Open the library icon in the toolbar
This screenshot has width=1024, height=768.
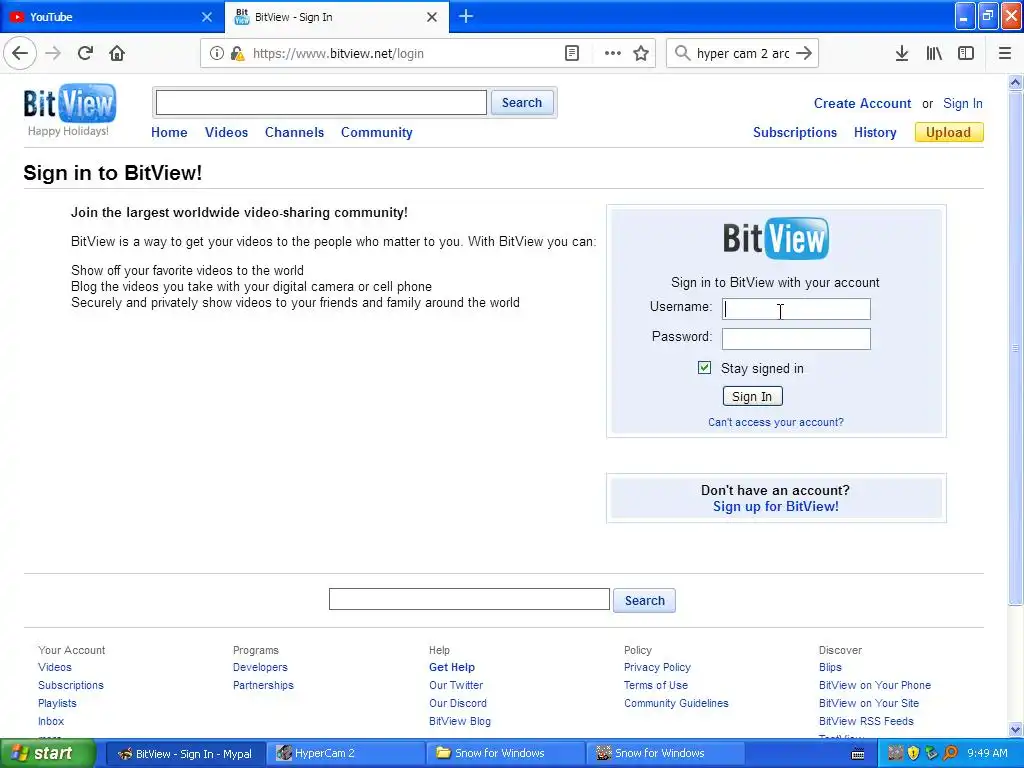coord(934,54)
